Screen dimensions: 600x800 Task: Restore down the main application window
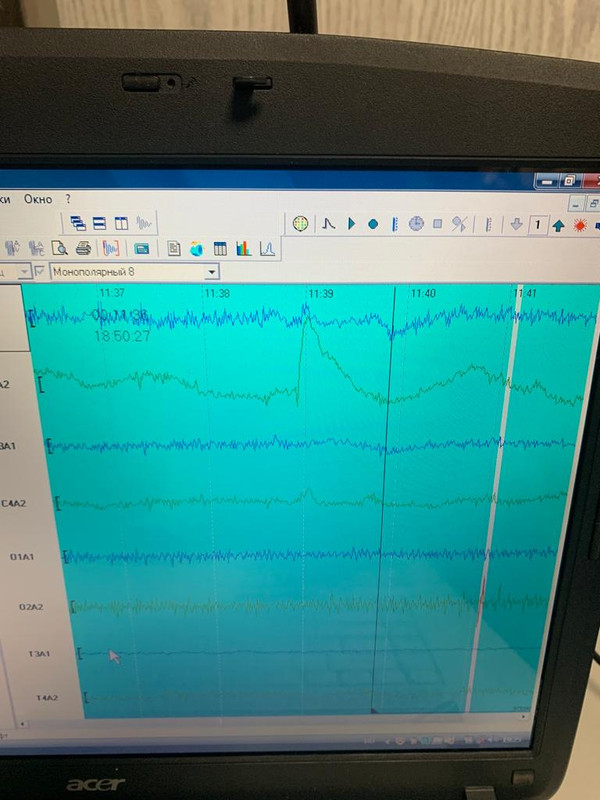569,181
